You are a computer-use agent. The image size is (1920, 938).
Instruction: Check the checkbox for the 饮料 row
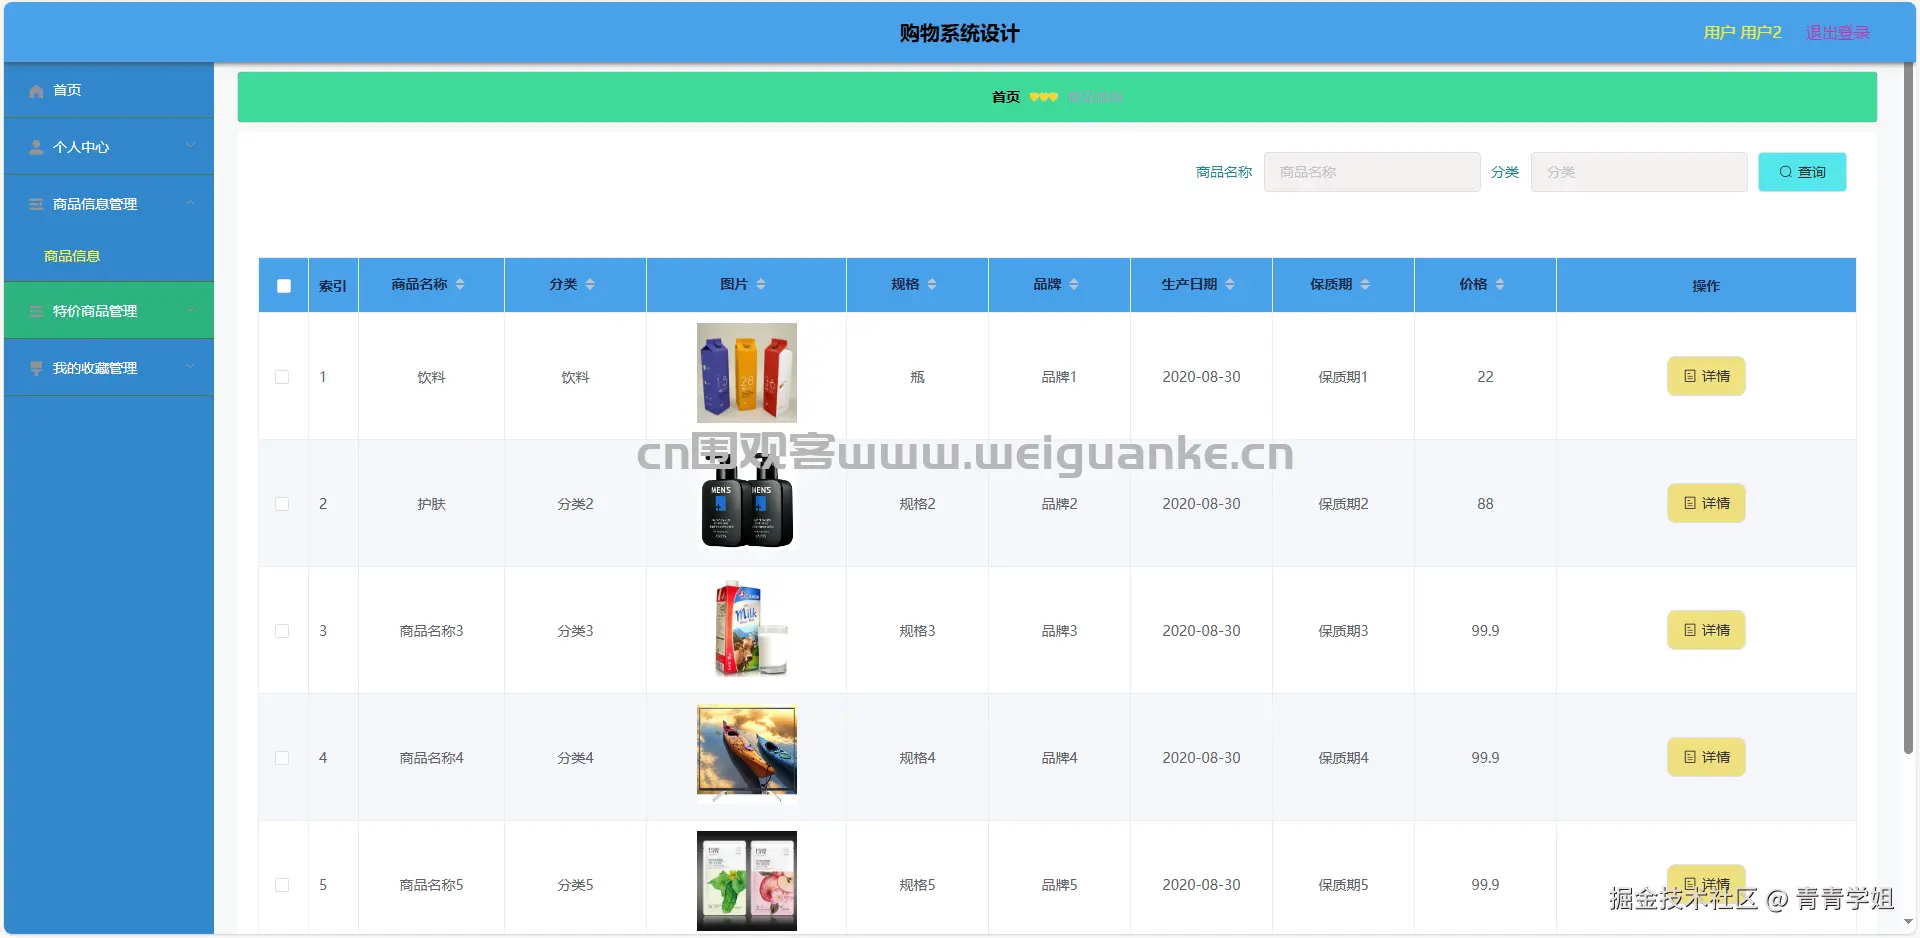[283, 377]
